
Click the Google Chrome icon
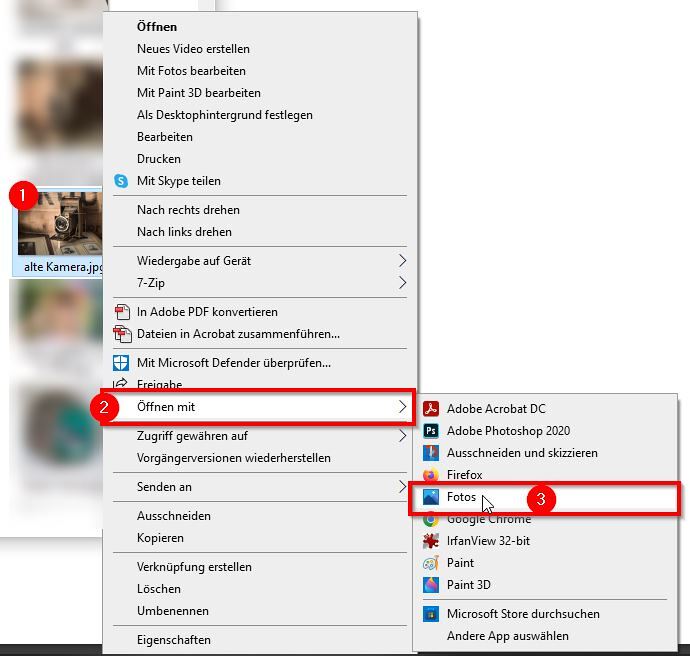click(x=431, y=519)
